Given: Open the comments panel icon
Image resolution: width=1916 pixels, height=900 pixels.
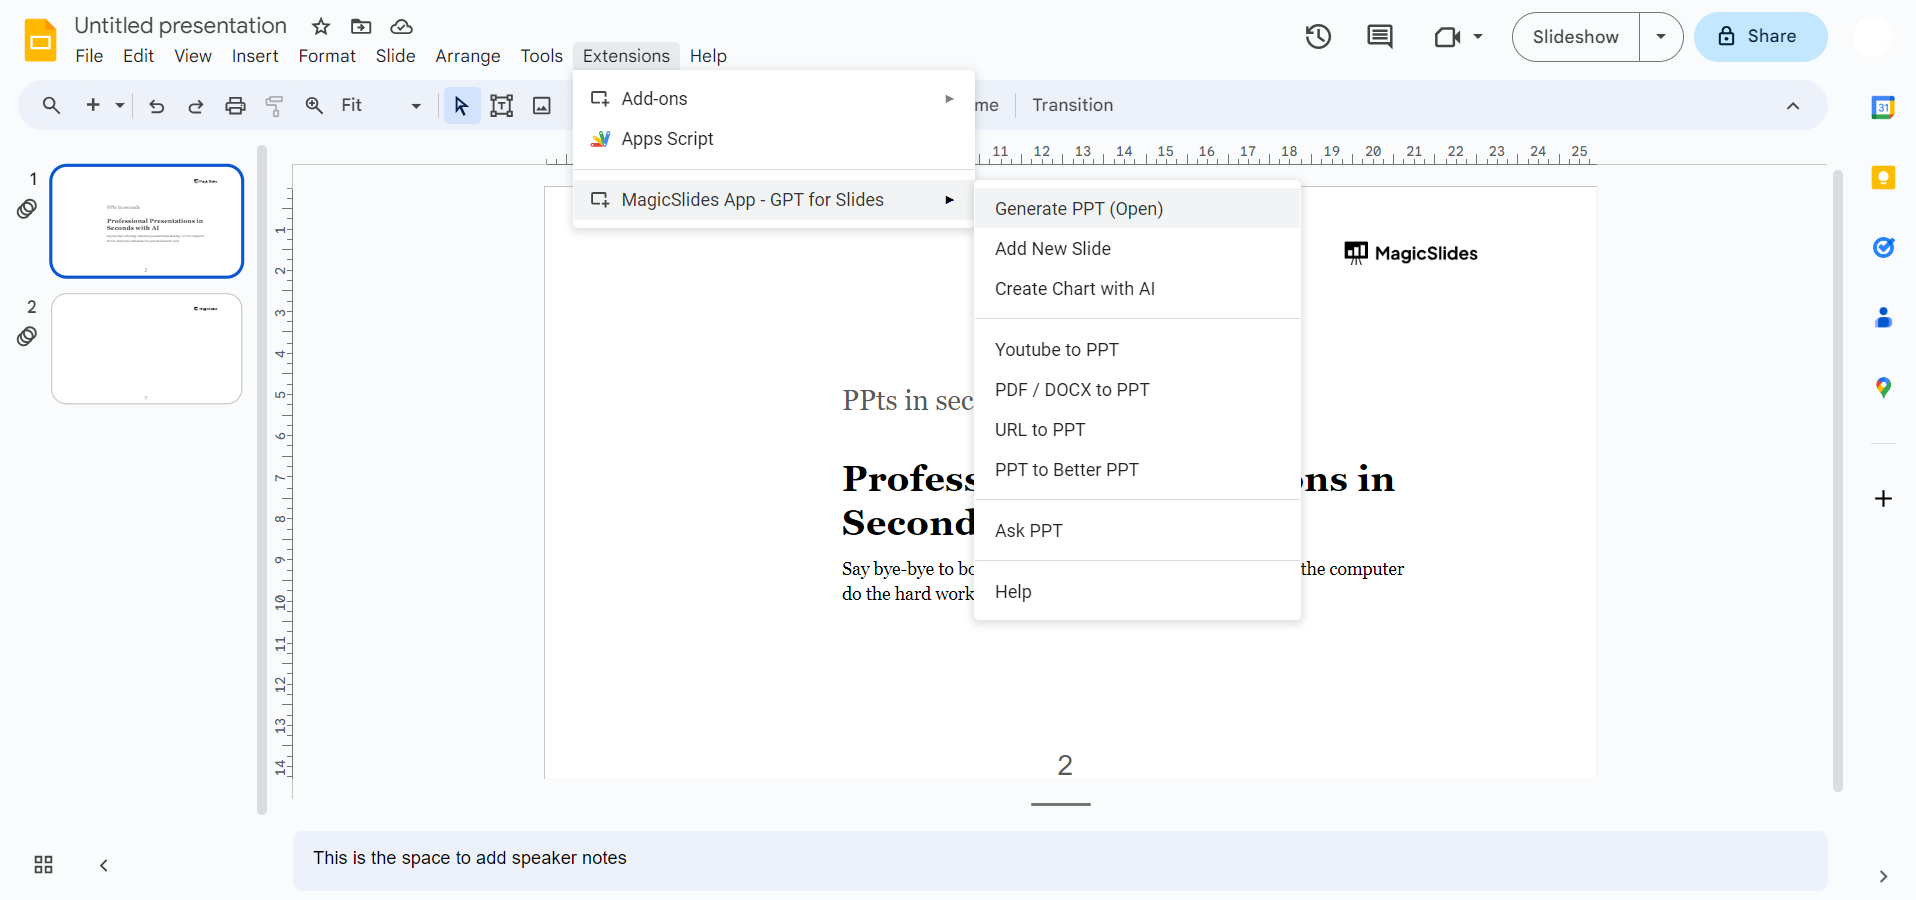Looking at the screenshot, I should pos(1380,37).
